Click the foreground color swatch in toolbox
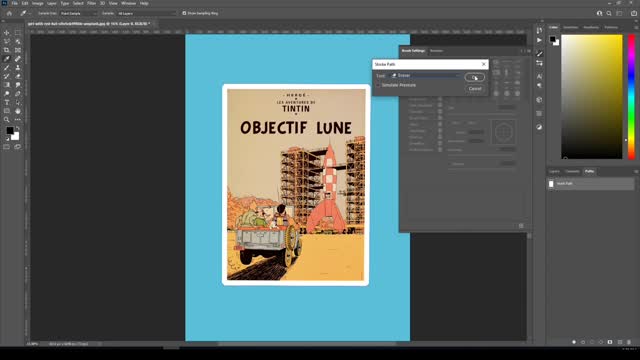Screen dimensions: 640x360 point(9,131)
